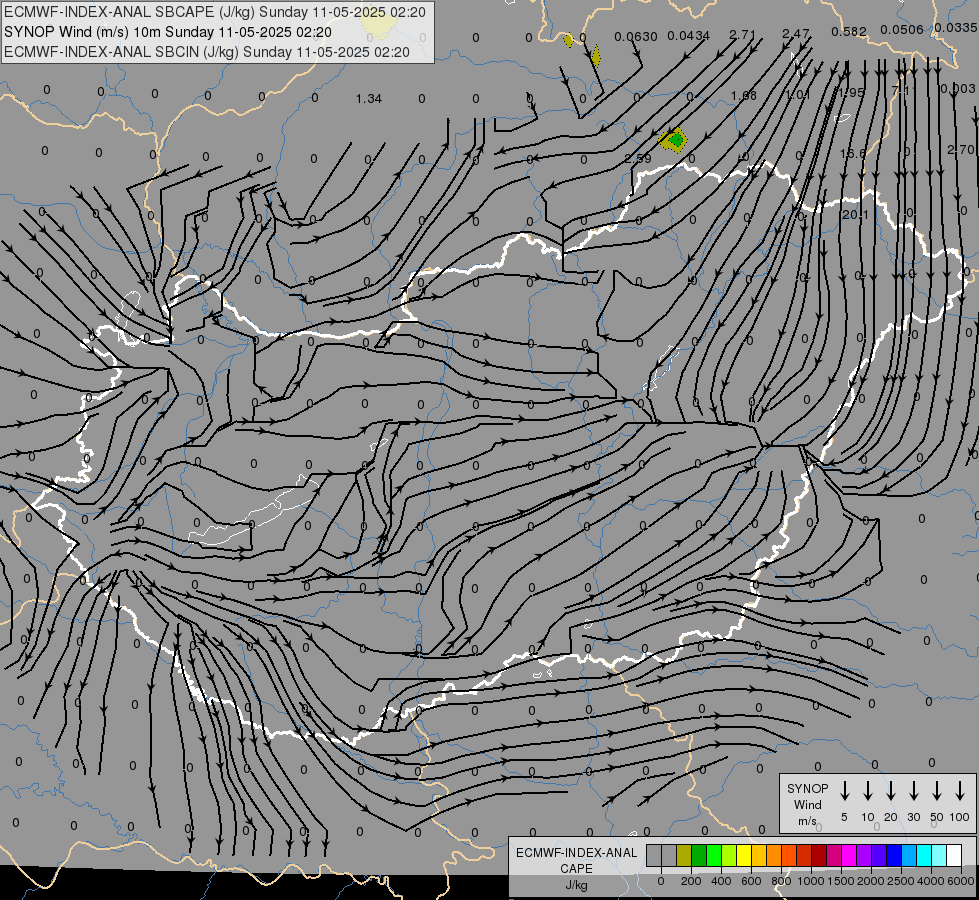Click the 1.95 value on the map
979x900 pixels.
pos(851,92)
